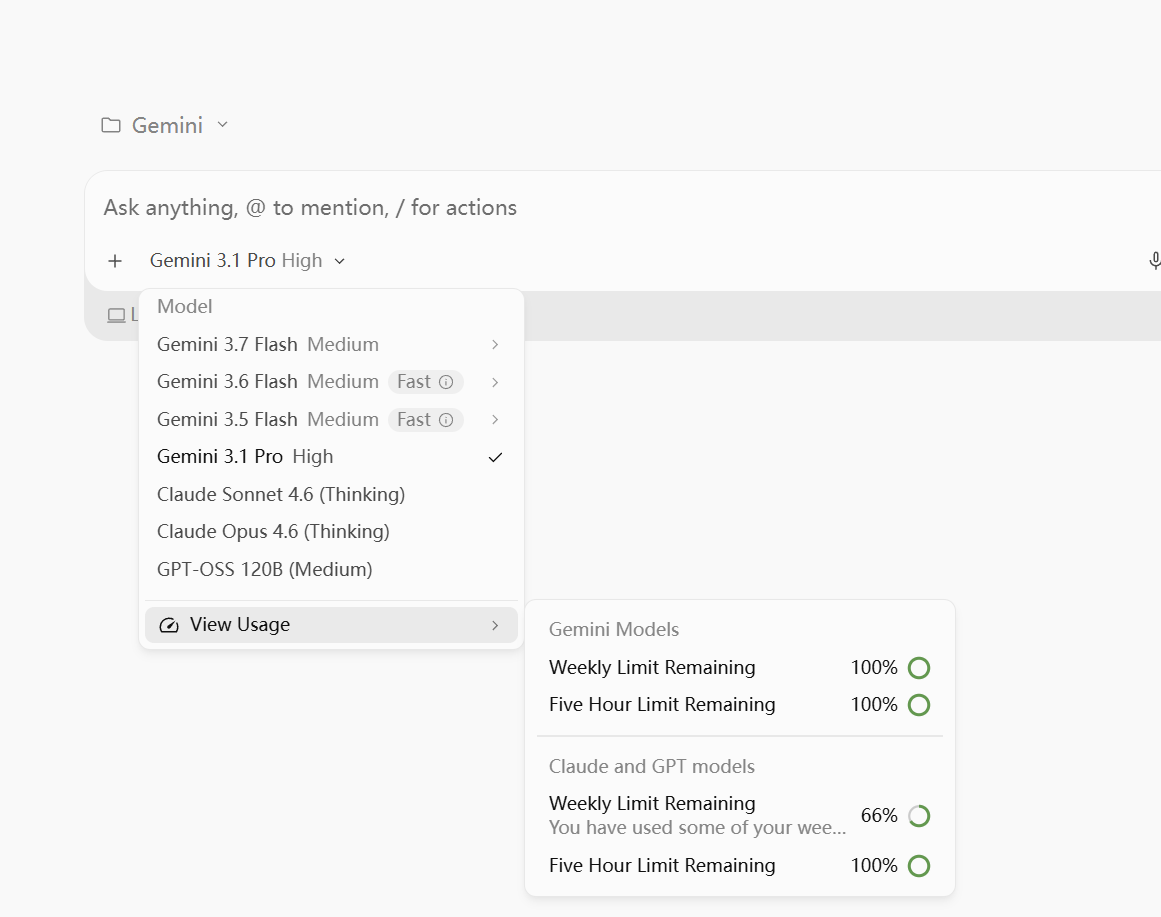This screenshot has height=917, width=1161.
Task: Expand Gemini 3.7 Flash submenu arrow
Action: pos(495,344)
